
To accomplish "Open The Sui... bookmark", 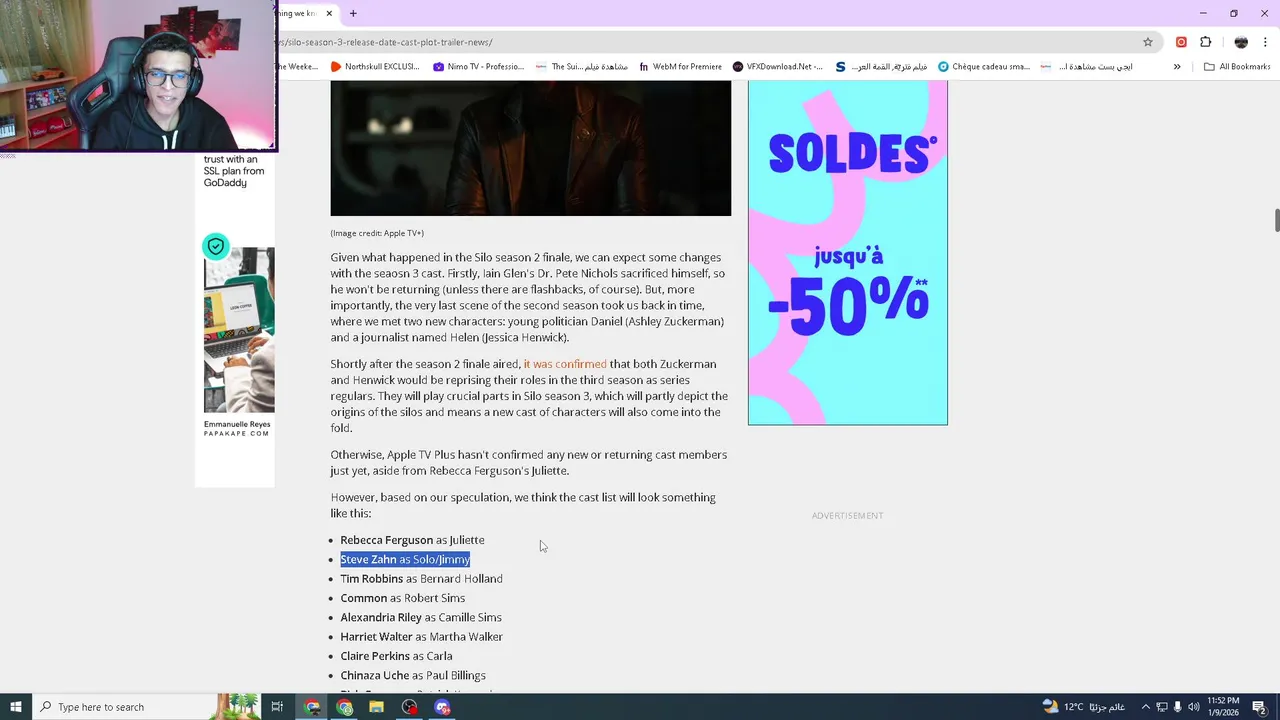I will click(x=582, y=67).
